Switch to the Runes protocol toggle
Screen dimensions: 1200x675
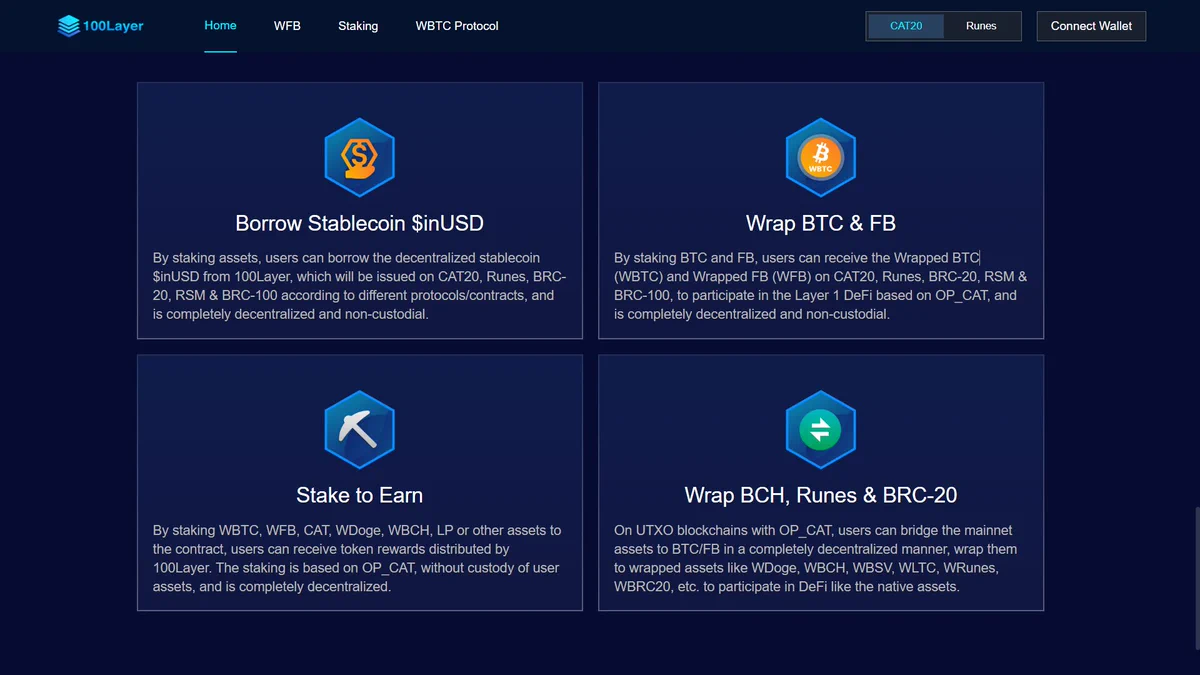(x=981, y=26)
